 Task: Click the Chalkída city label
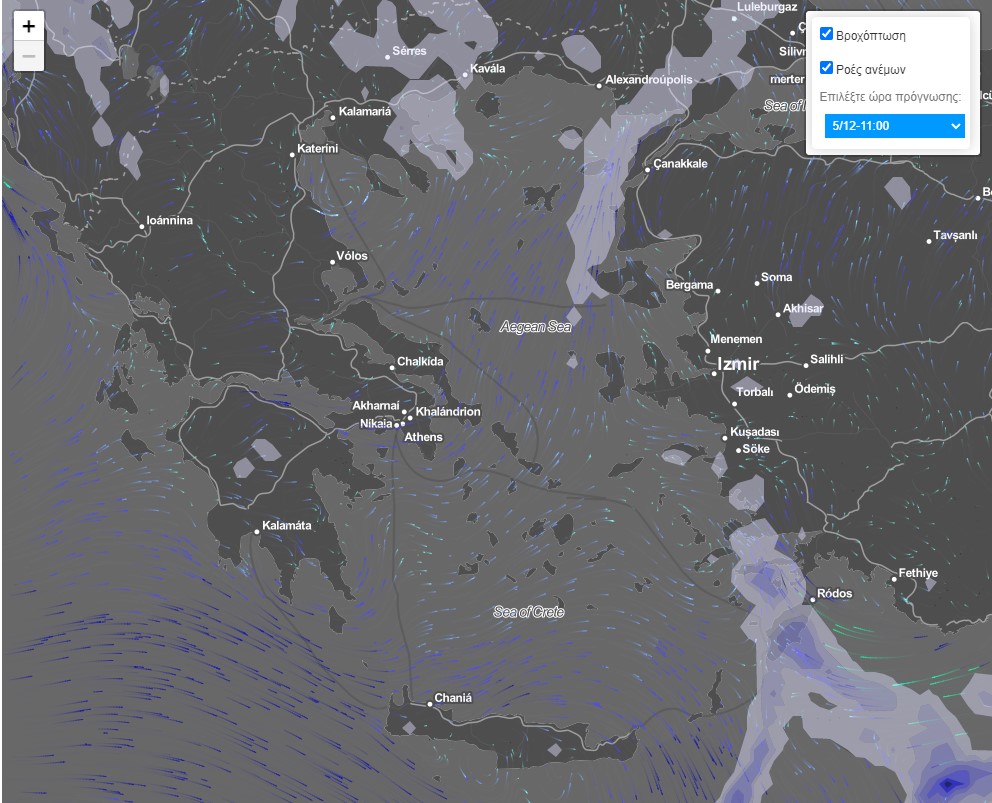420,361
